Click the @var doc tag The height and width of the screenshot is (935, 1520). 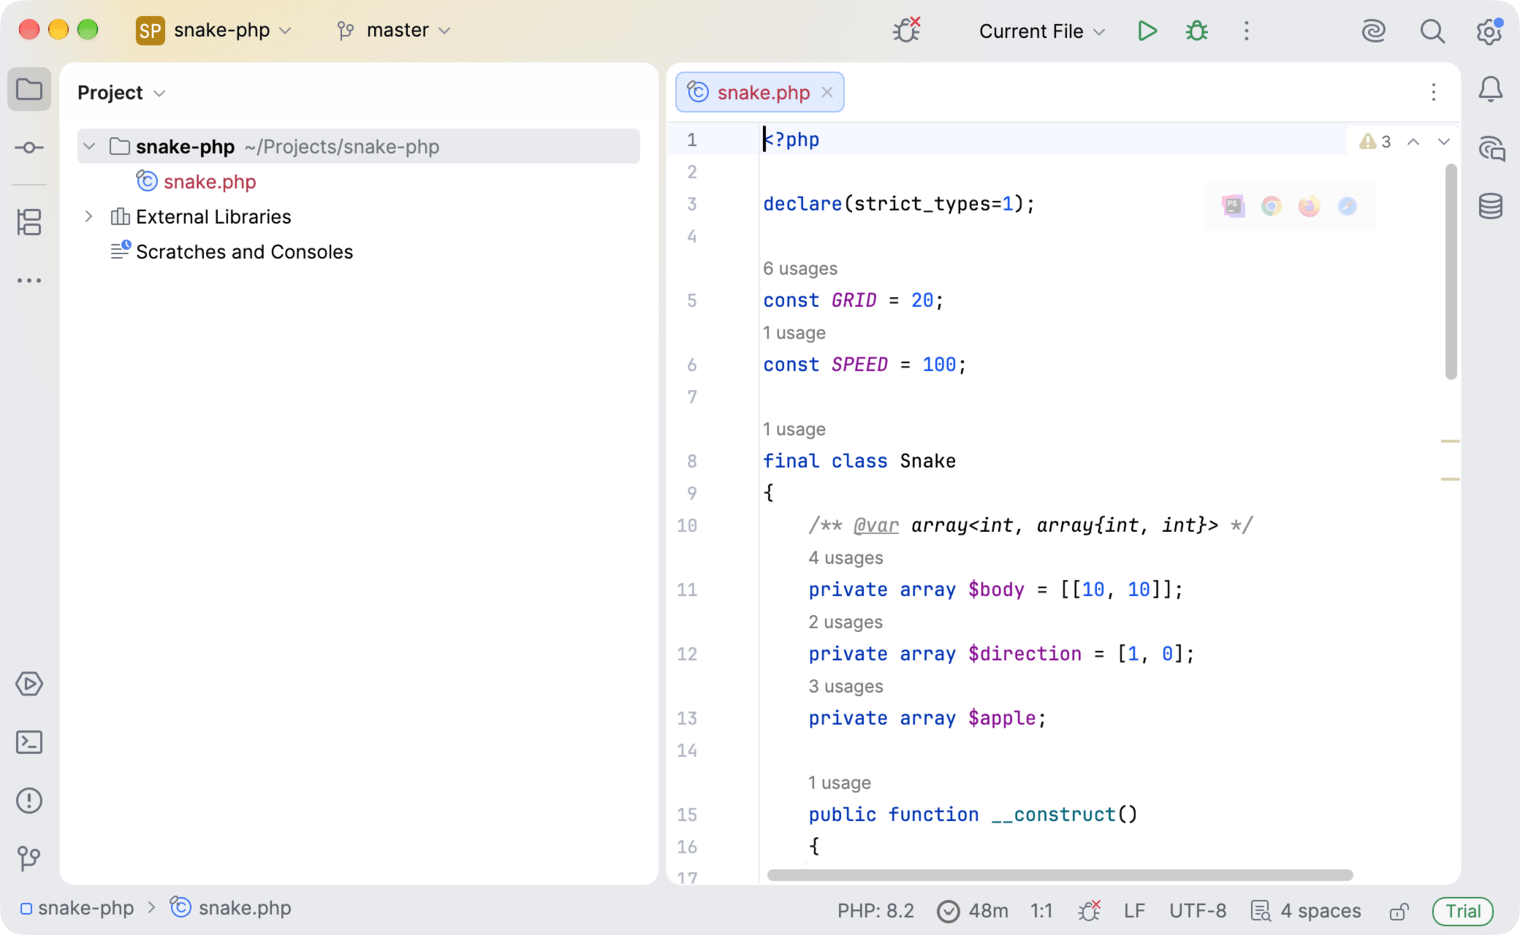[876, 526]
